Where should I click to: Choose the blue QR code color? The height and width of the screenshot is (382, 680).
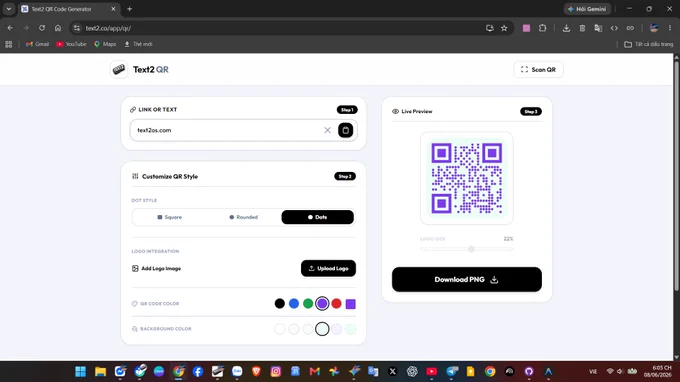pos(294,304)
